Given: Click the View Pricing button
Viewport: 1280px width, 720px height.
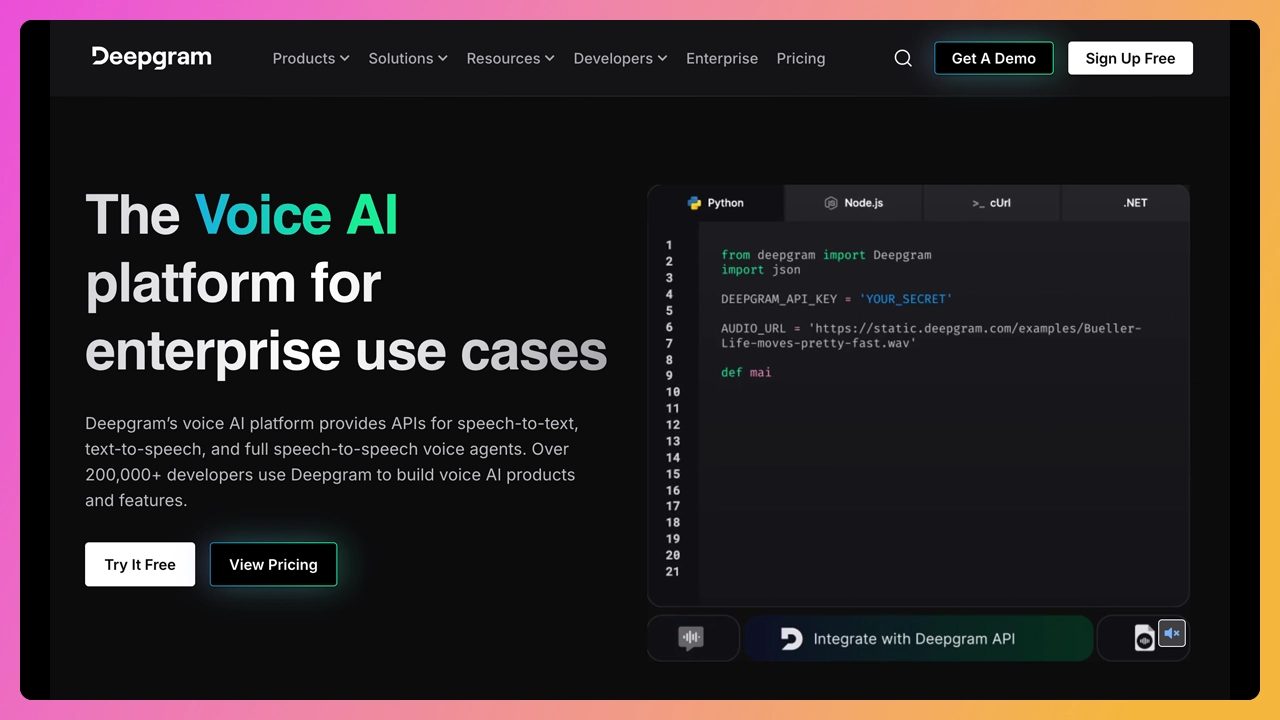Looking at the screenshot, I should point(273,564).
